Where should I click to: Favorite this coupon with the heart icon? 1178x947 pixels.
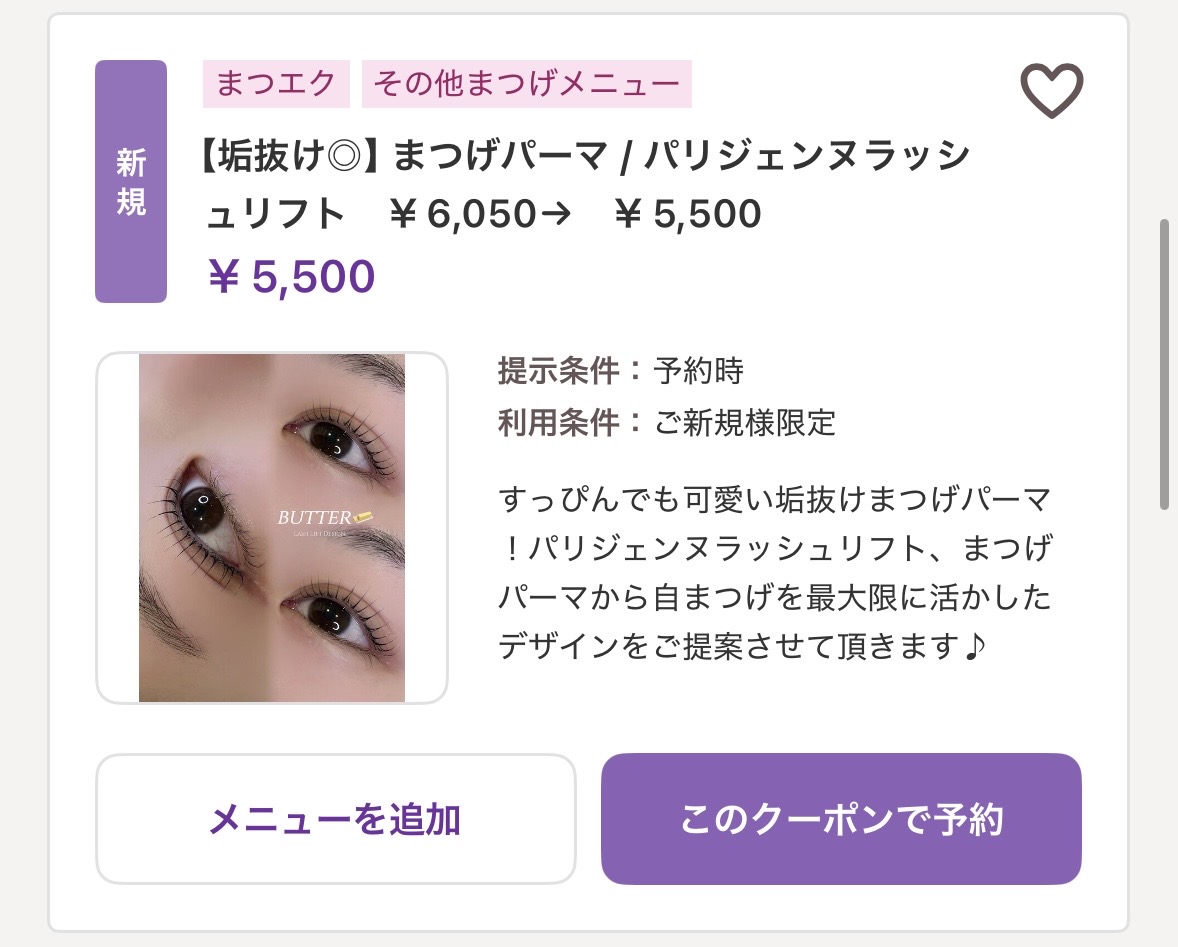coord(1051,91)
